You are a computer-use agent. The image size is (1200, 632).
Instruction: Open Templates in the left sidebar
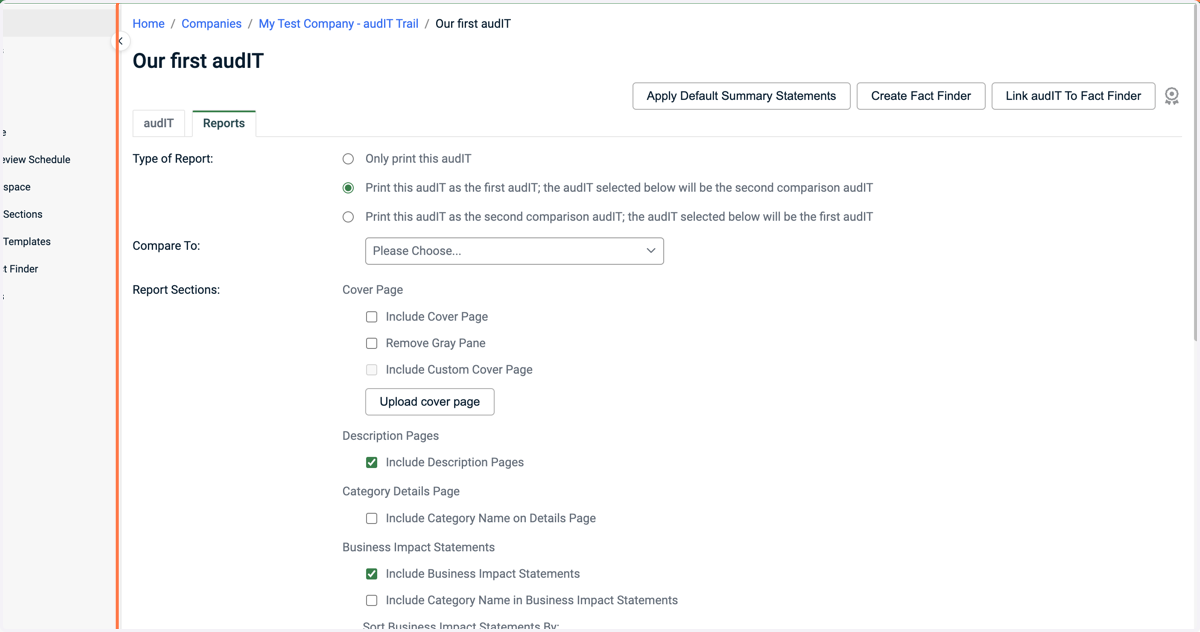[27, 242]
